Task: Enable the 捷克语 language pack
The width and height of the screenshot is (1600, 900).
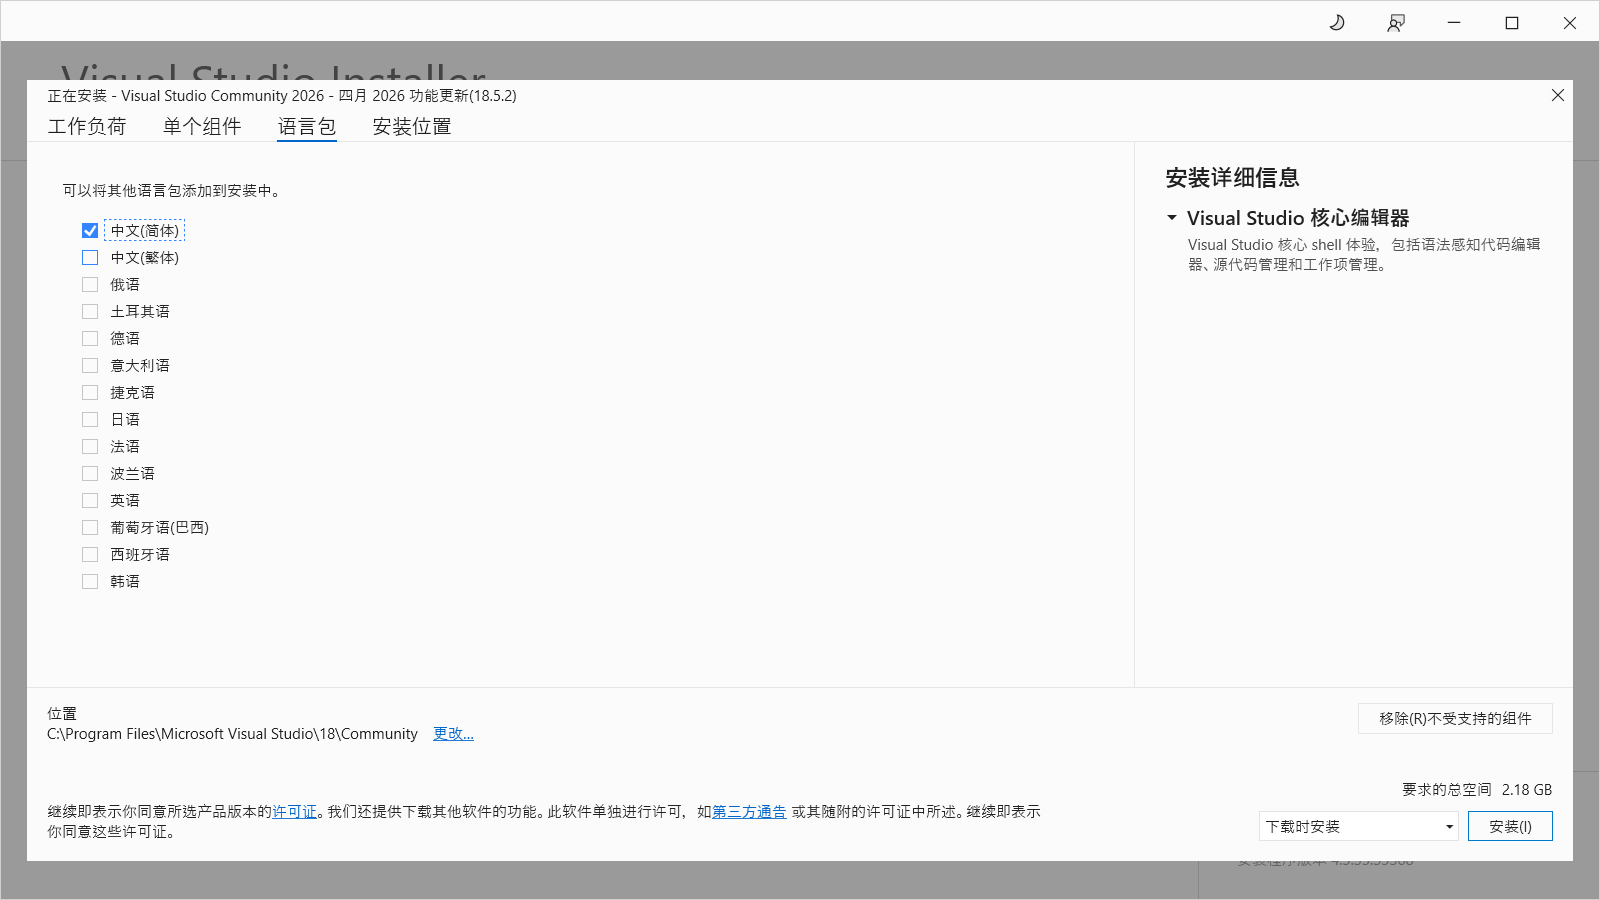Action: [90, 392]
